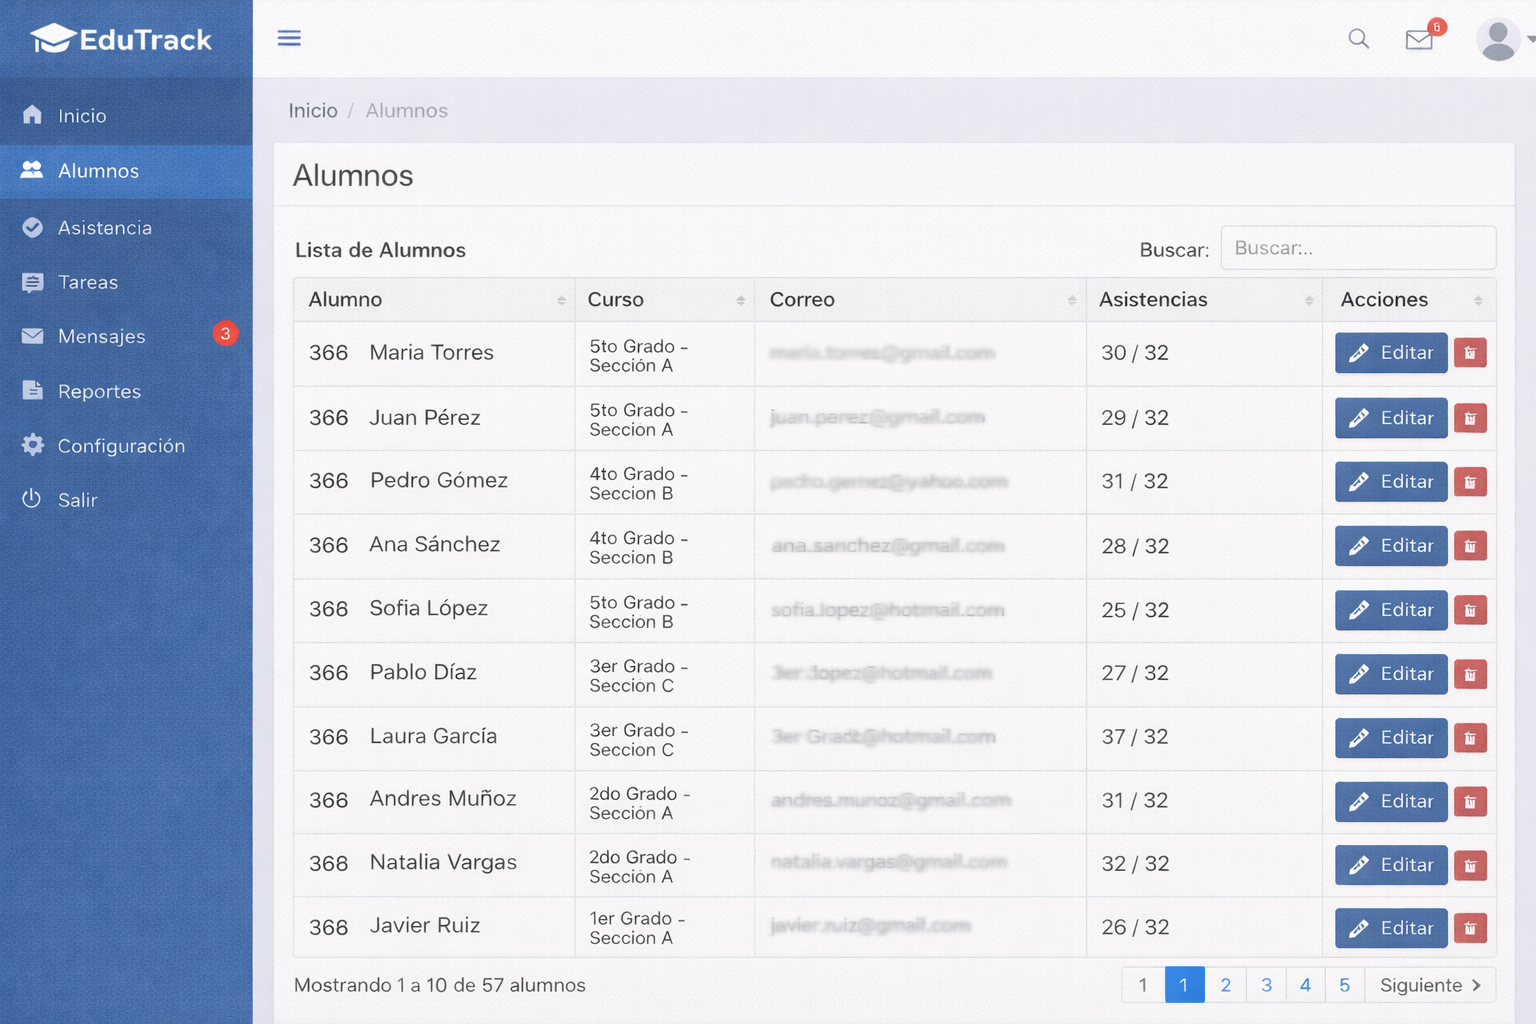Open the envelope notifications icon
Image resolution: width=1536 pixels, height=1024 pixels.
tap(1419, 40)
